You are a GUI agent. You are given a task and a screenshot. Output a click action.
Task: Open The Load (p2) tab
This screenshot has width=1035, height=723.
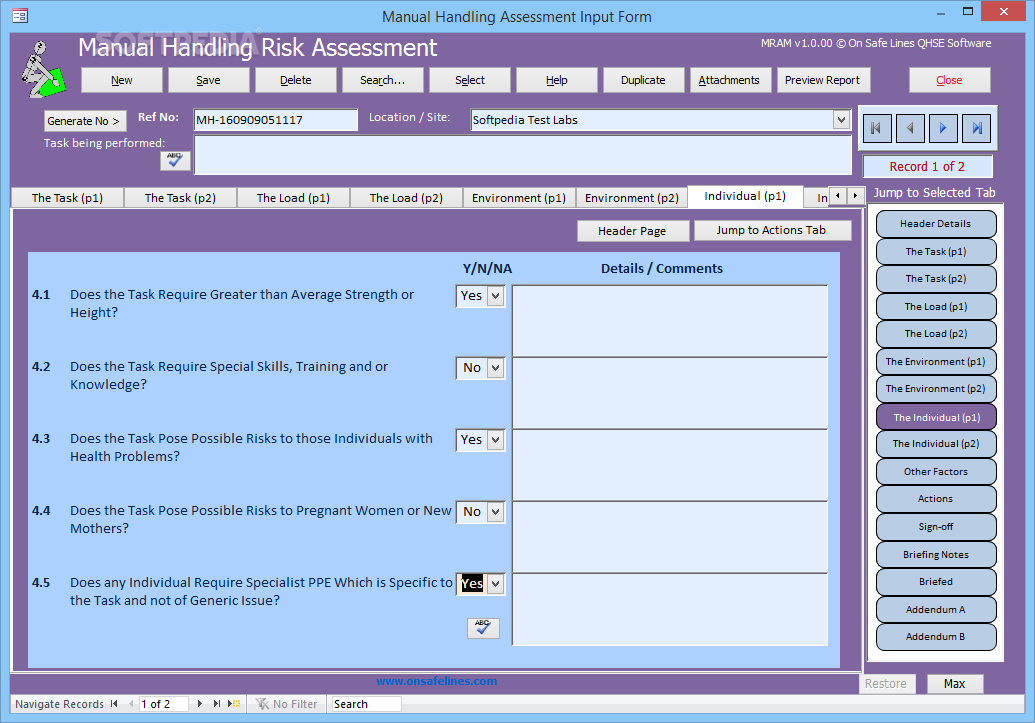(406, 197)
